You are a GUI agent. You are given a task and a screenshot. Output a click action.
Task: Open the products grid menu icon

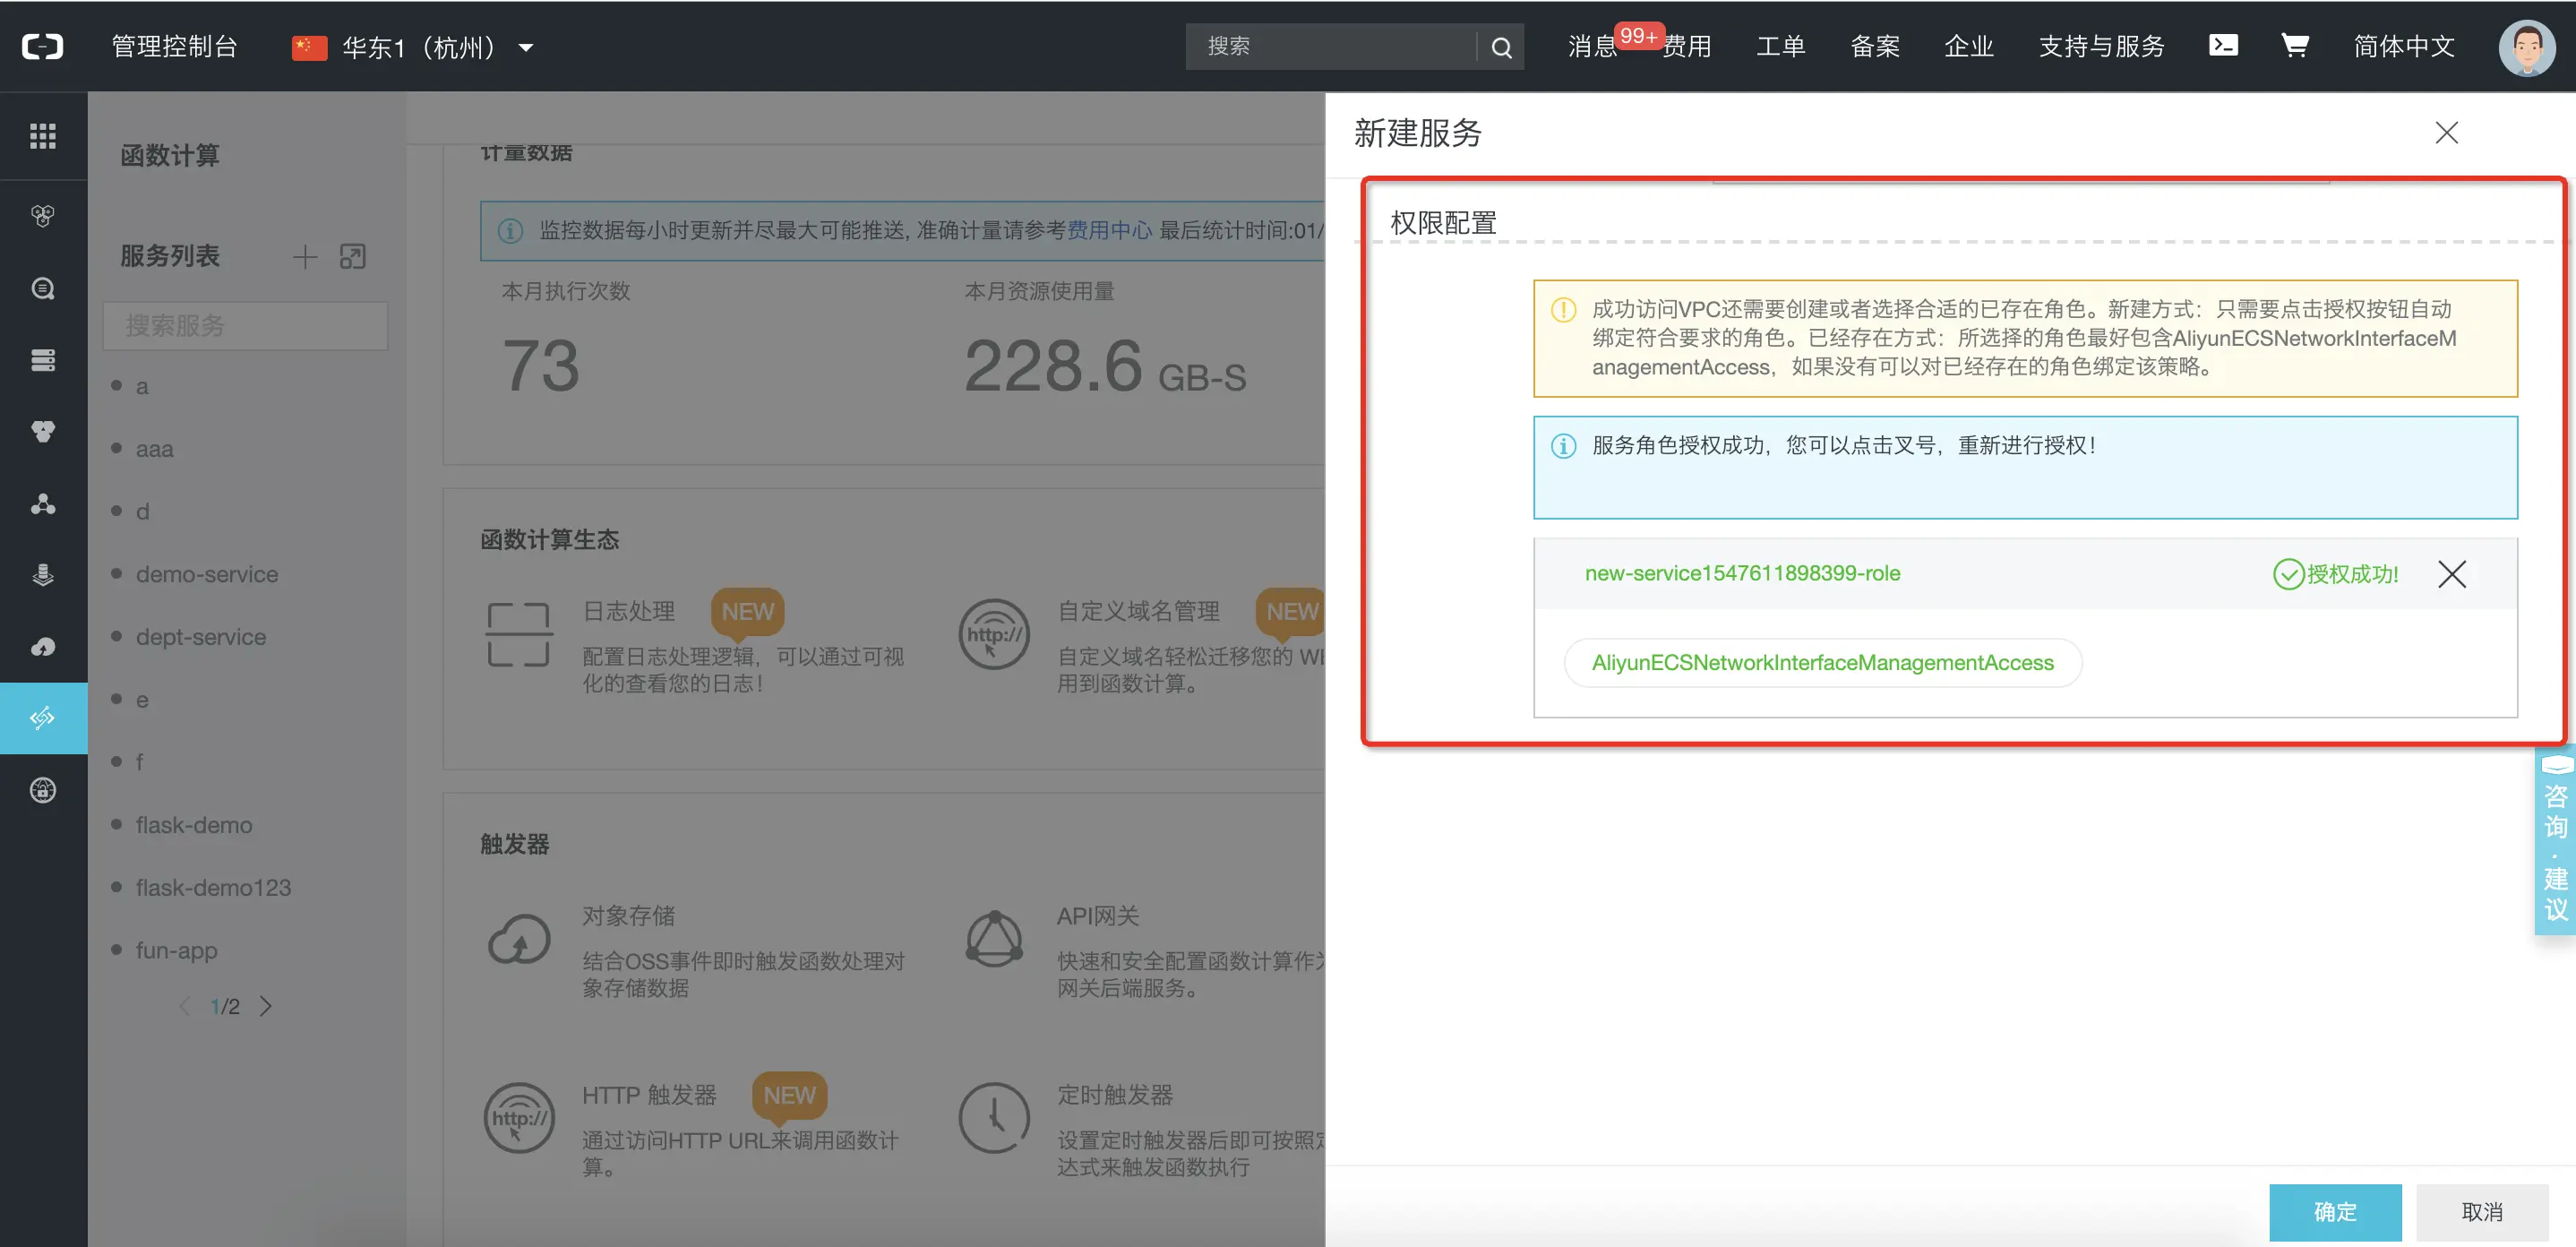[x=42, y=135]
